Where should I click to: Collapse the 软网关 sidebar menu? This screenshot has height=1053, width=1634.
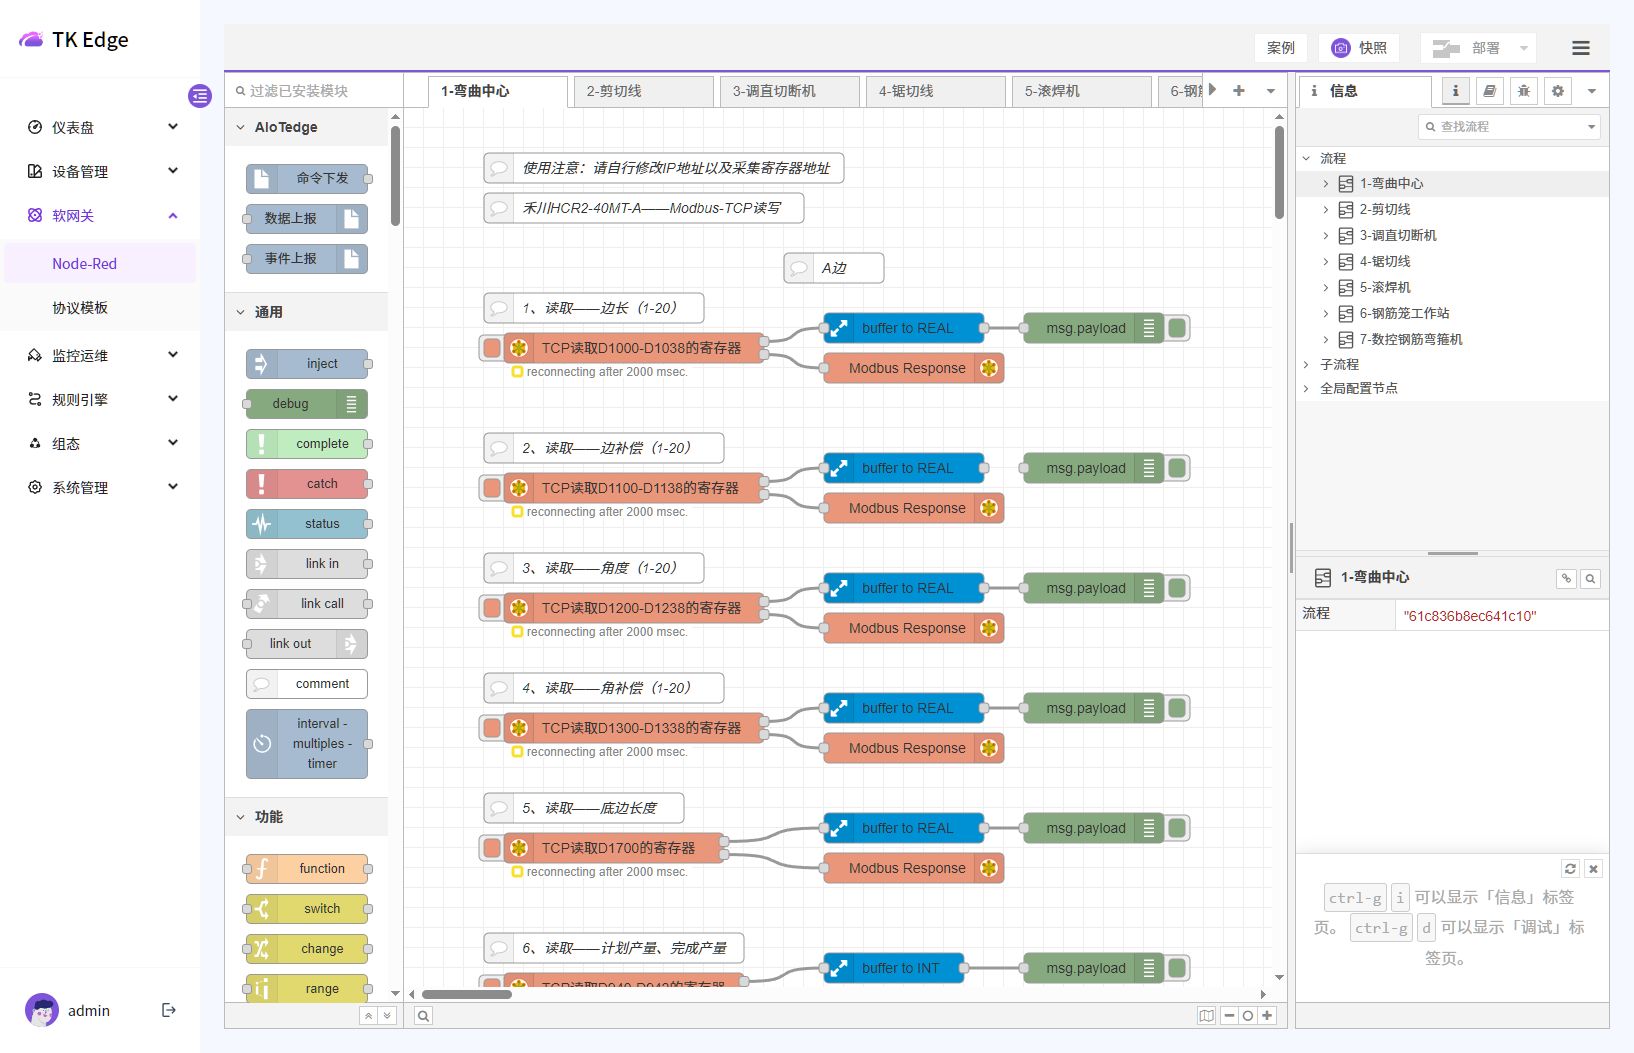click(100, 215)
